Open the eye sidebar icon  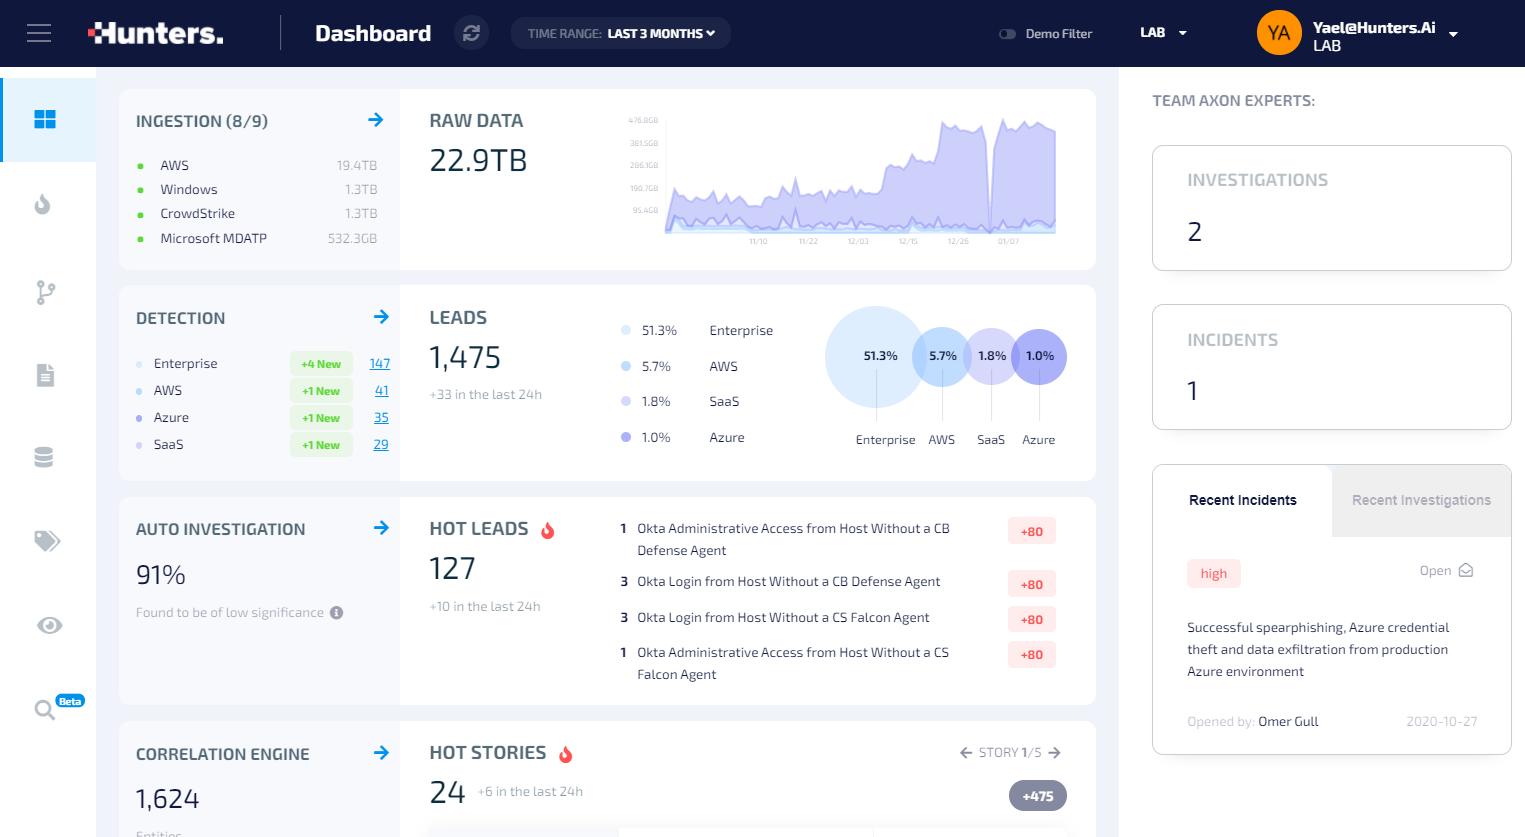coord(49,625)
